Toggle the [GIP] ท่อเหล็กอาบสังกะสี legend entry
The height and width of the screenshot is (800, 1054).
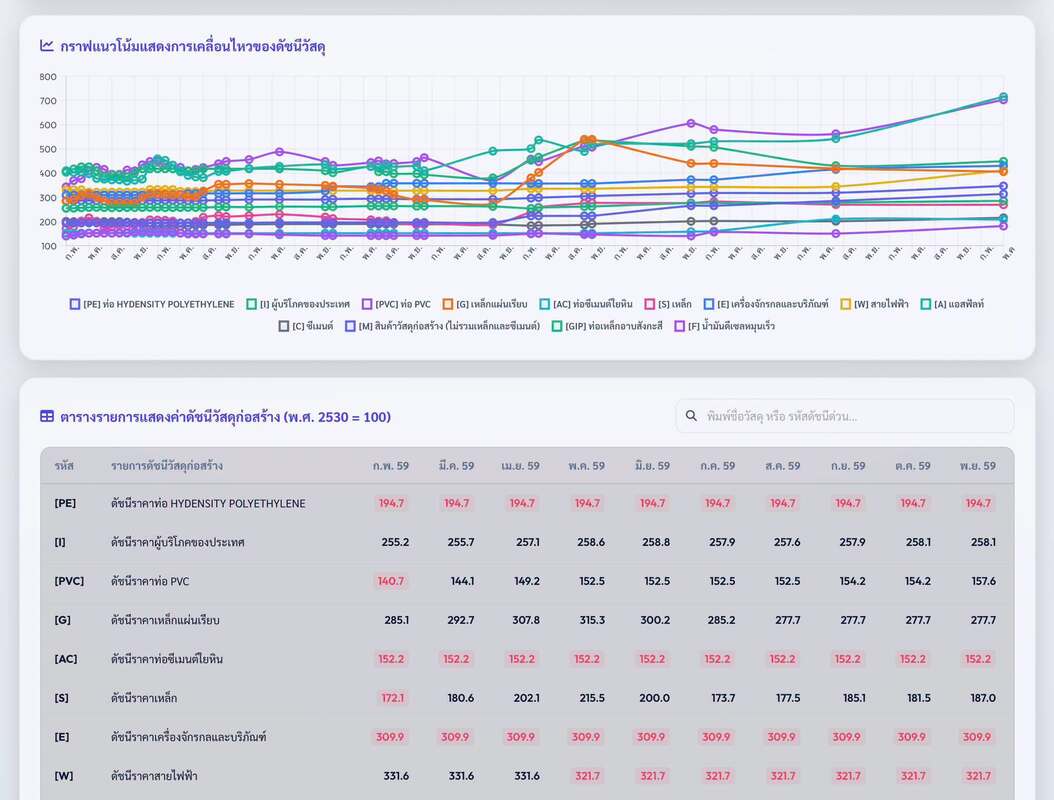click(x=607, y=326)
